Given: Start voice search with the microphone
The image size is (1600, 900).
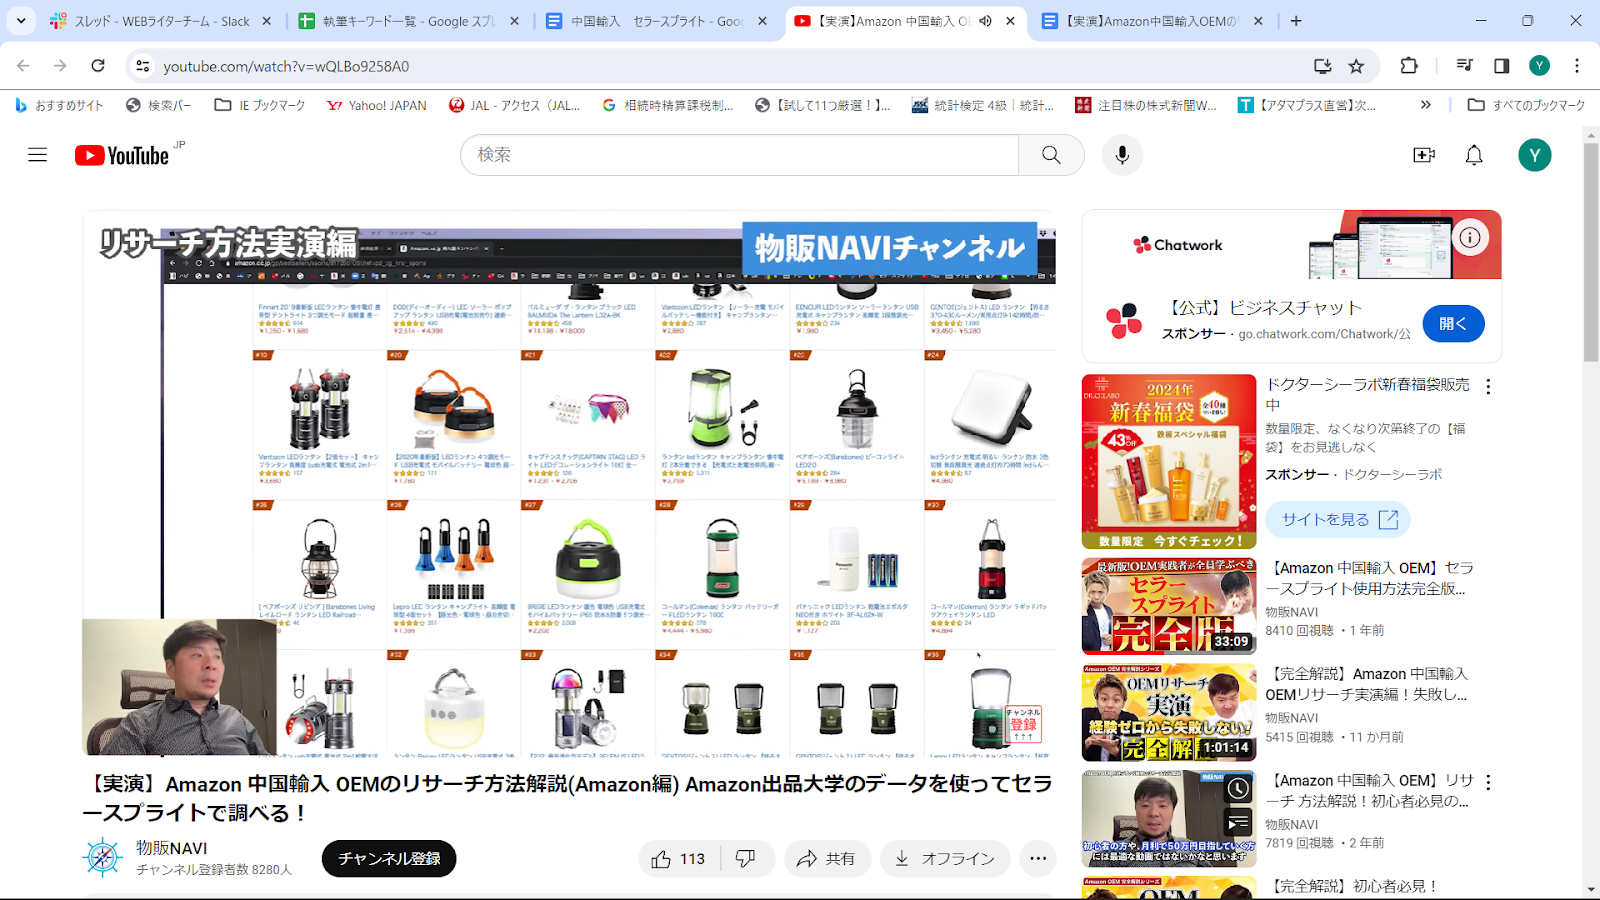Looking at the screenshot, I should pyautogui.click(x=1122, y=155).
